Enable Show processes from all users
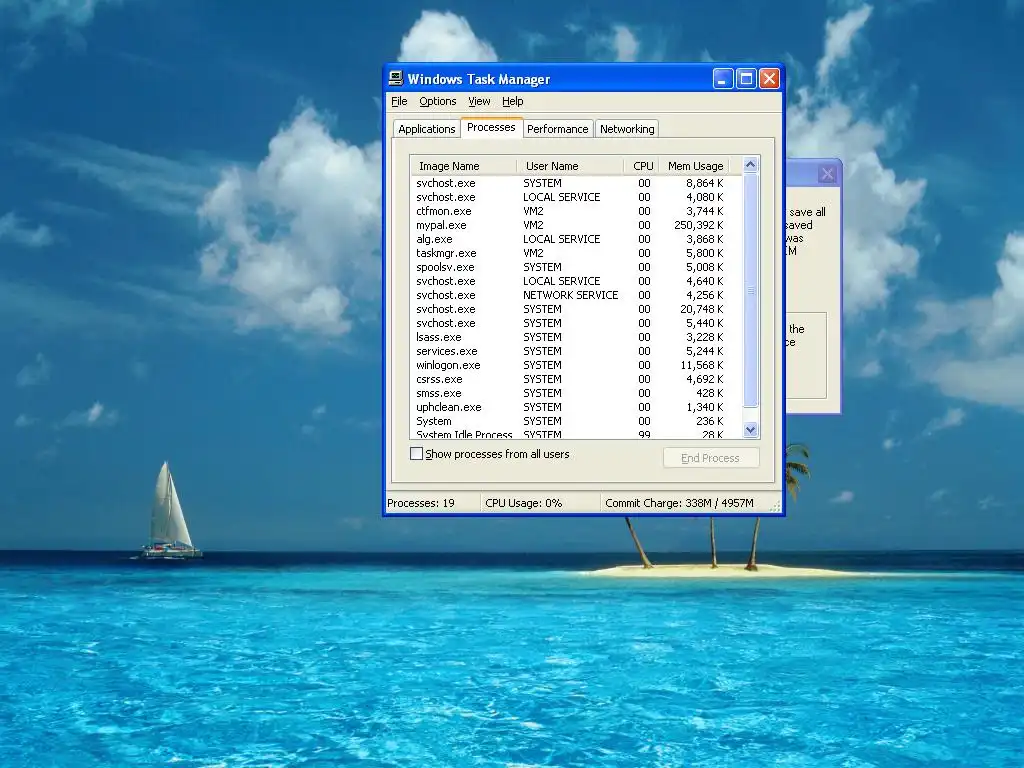Viewport: 1024px width, 768px height. click(x=416, y=453)
